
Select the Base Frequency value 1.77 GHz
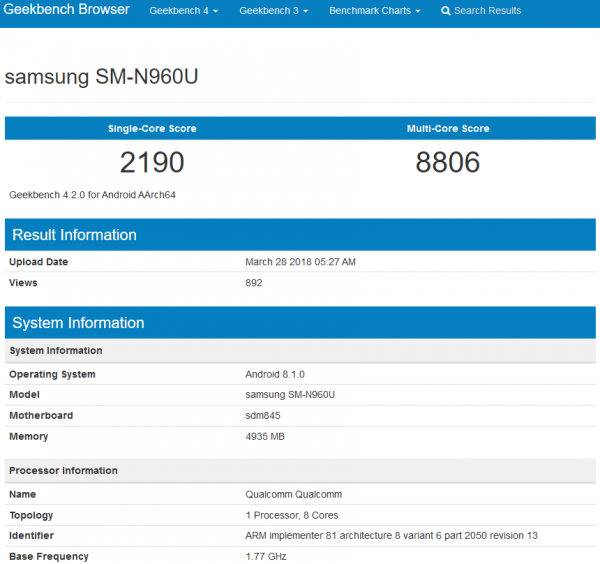(266, 556)
